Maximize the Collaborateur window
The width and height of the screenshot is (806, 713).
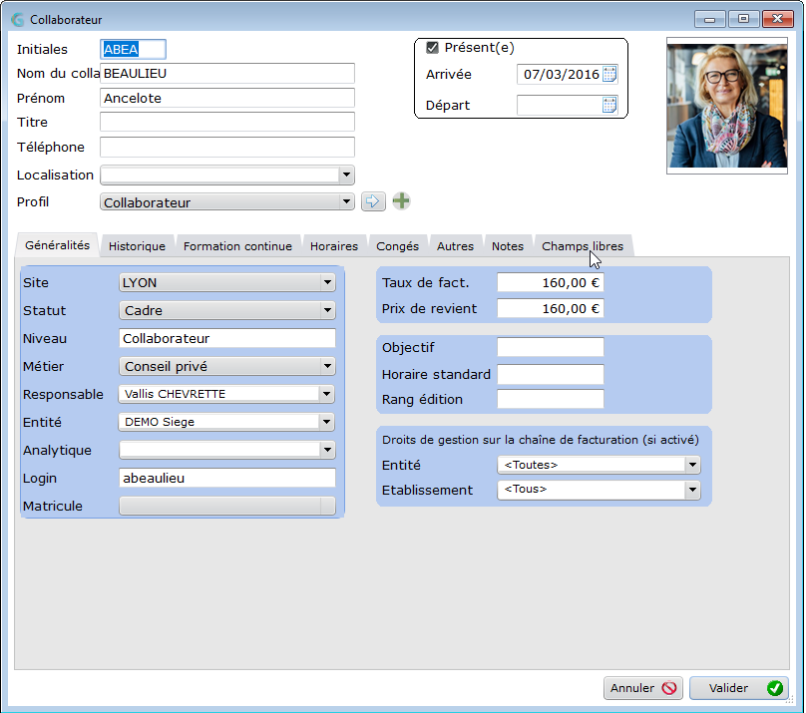[x=743, y=19]
